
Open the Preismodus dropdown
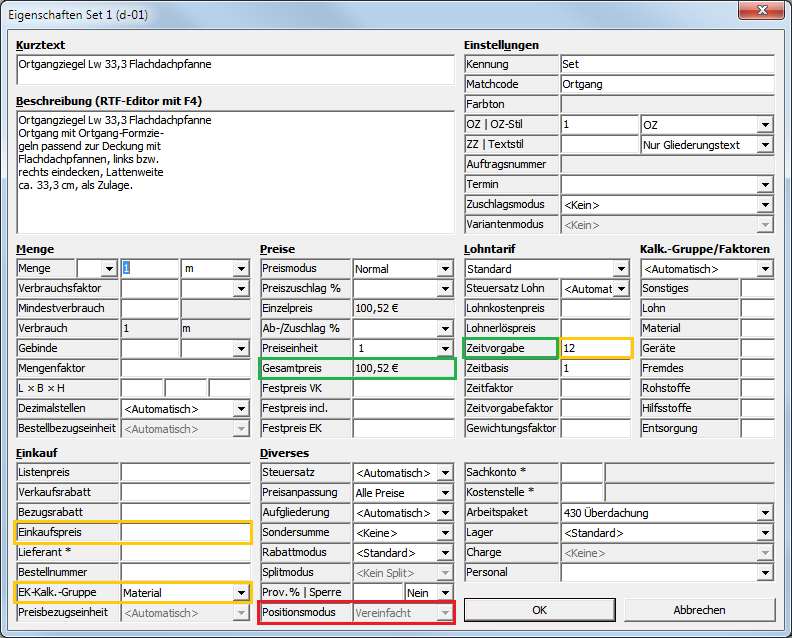click(444, 269)
